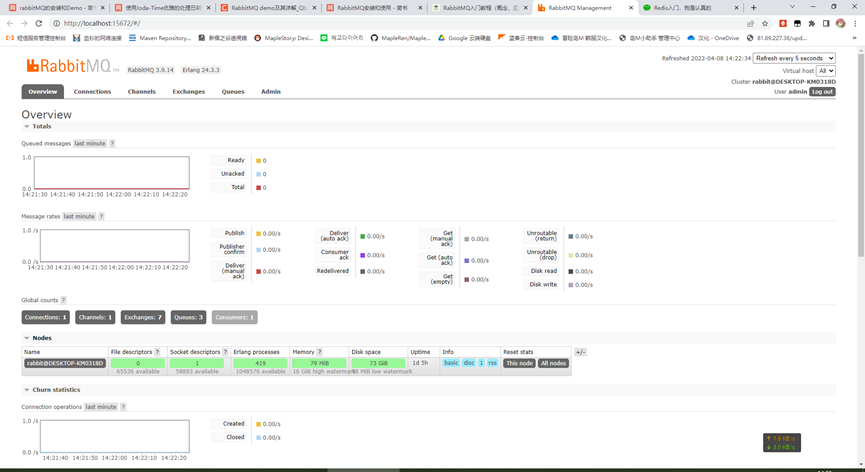The width and height of the screenshot is (865, 472).
Task: Switch to the Redis browser tab
Action: click(690, 8)
